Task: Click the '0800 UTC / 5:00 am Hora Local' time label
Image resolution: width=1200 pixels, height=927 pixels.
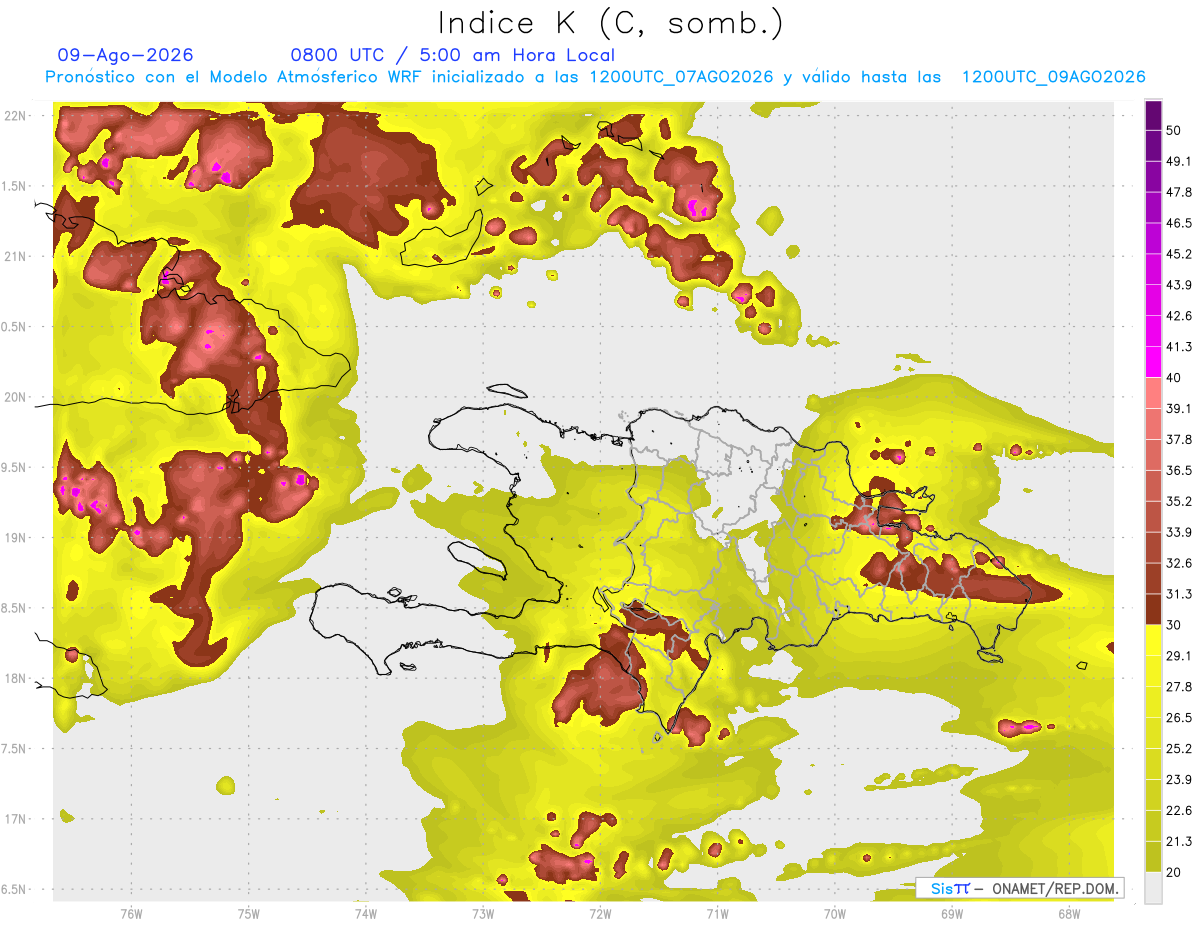Action: coord(453,55)
